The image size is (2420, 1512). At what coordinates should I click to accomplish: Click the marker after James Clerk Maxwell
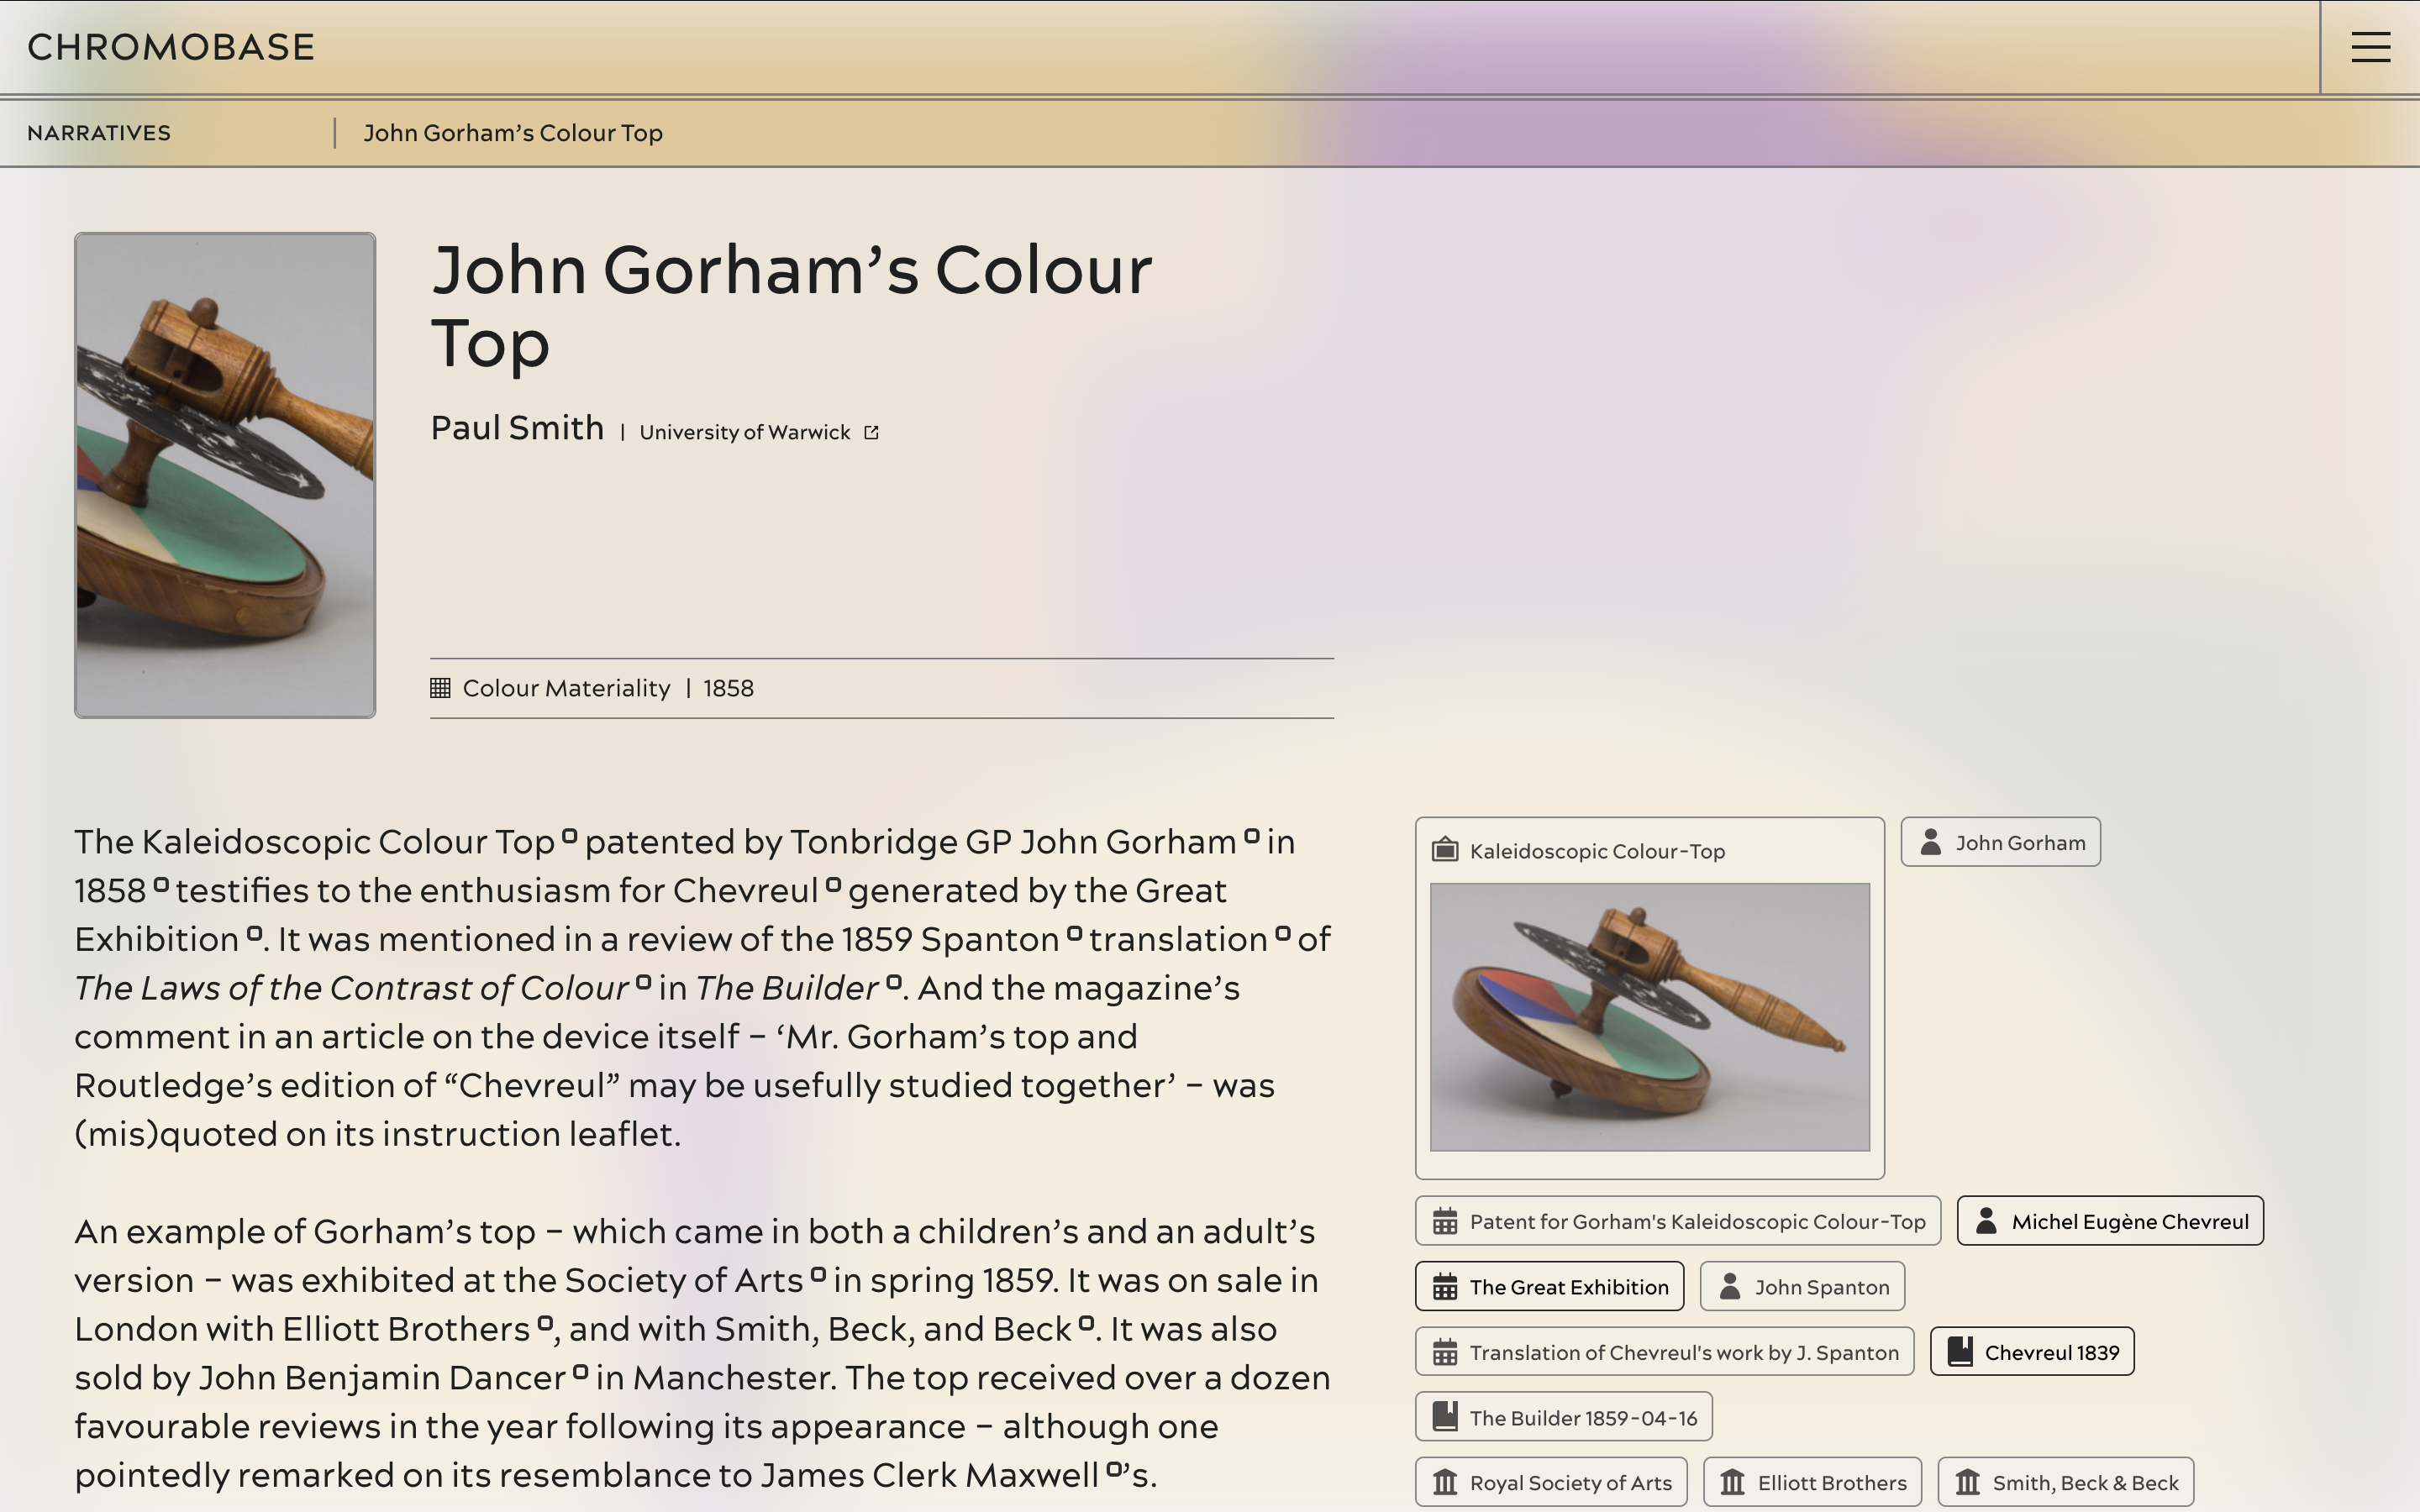point(1114,1469)
